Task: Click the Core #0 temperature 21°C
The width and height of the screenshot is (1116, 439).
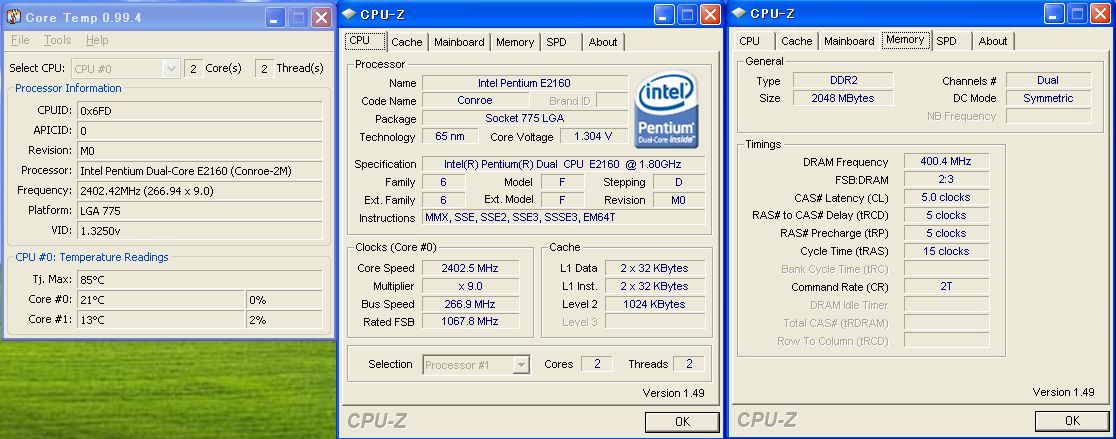Action: (160, 300)
